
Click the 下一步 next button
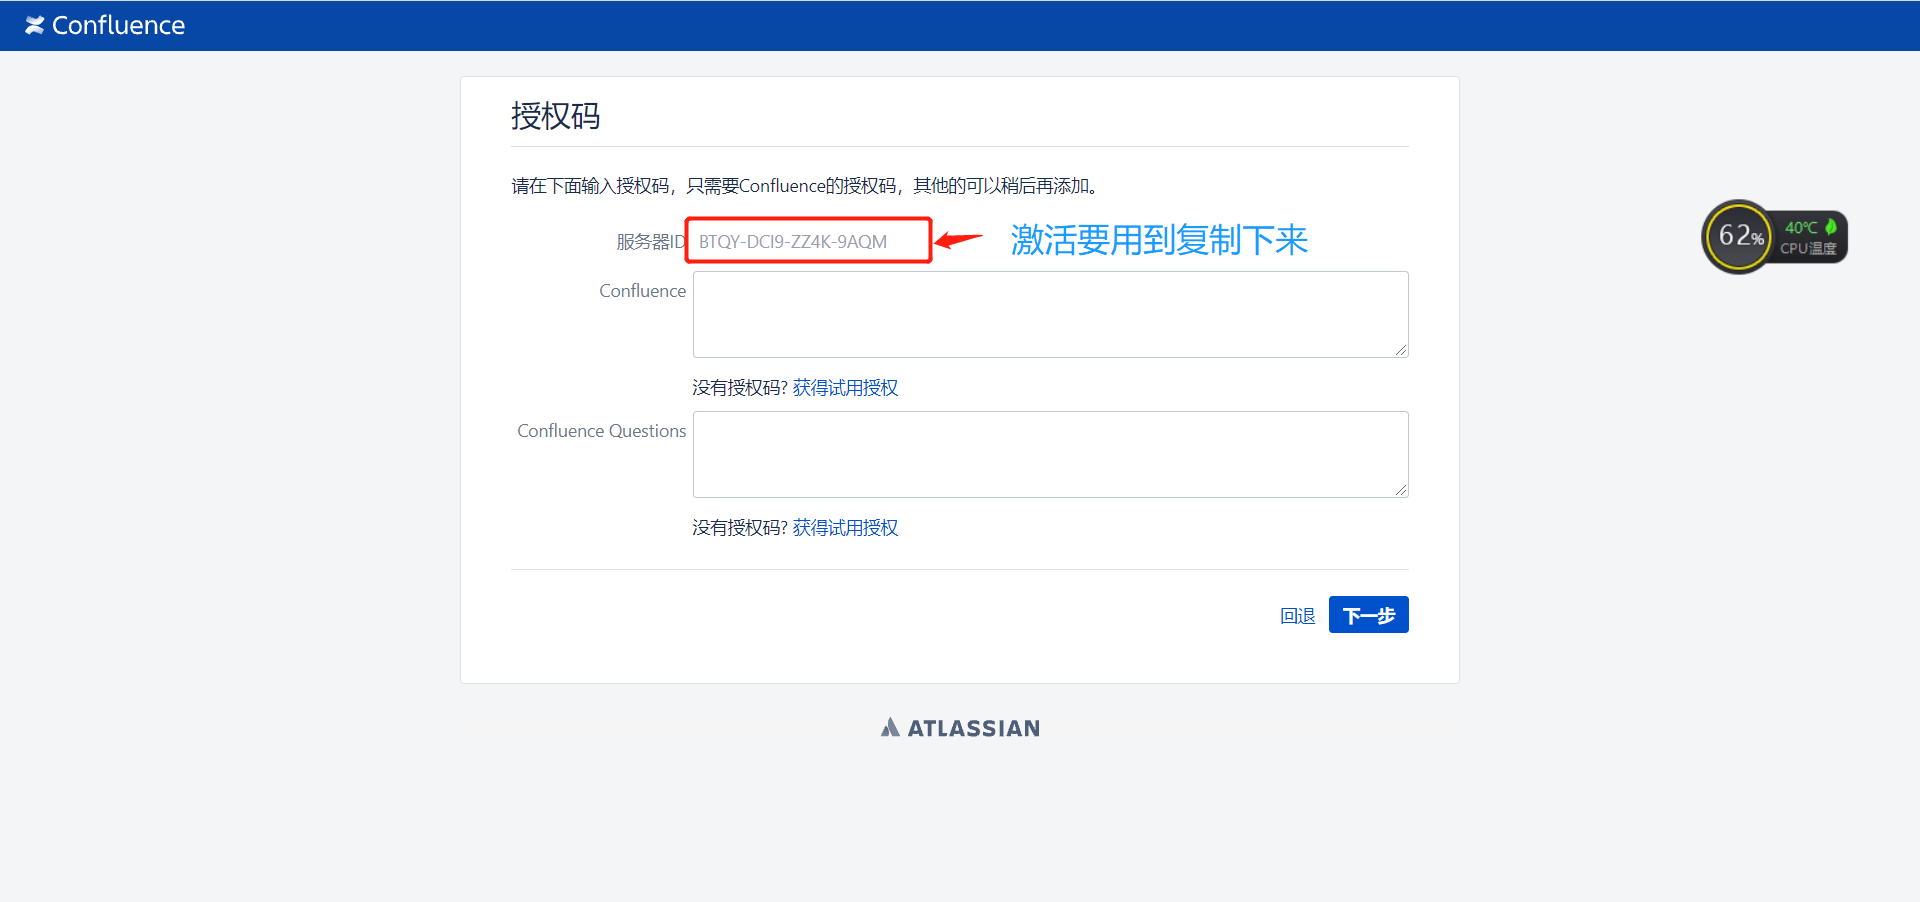(1368, 615)
